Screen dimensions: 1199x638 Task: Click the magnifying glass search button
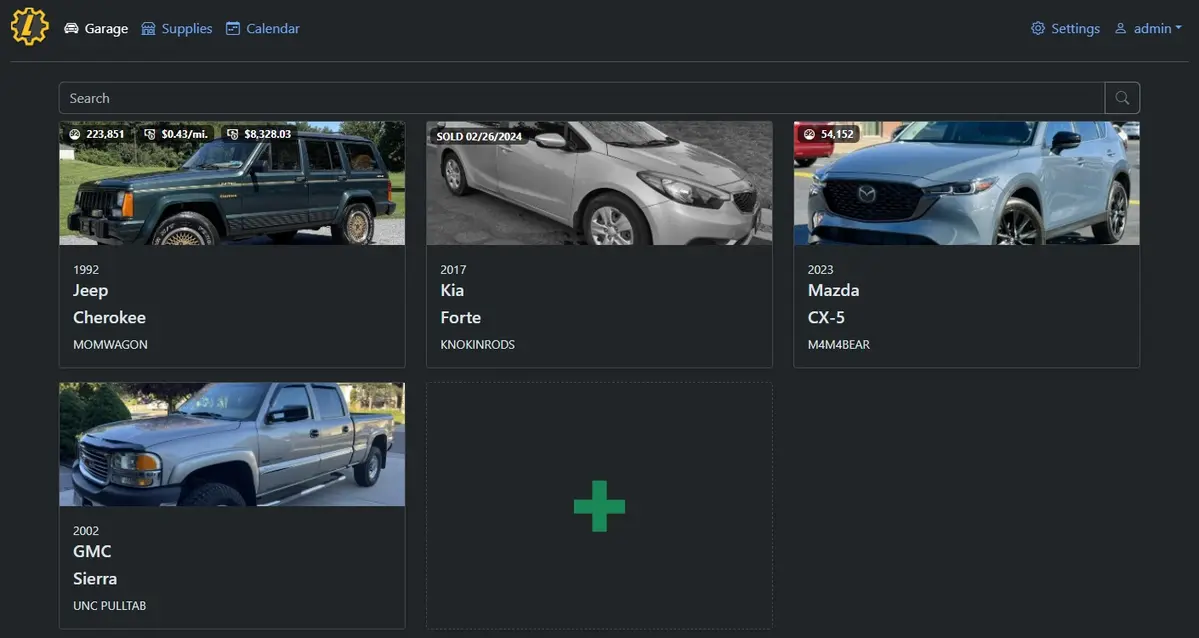1123,98
